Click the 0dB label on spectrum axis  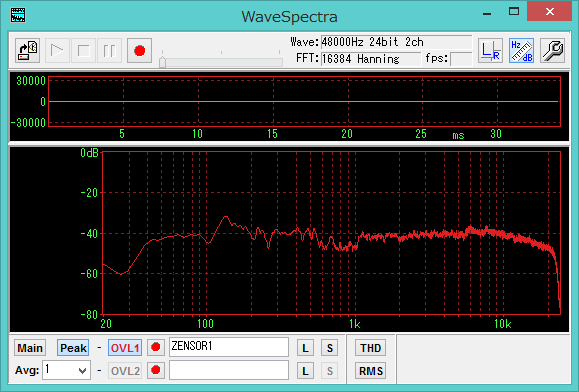(89, 153)
